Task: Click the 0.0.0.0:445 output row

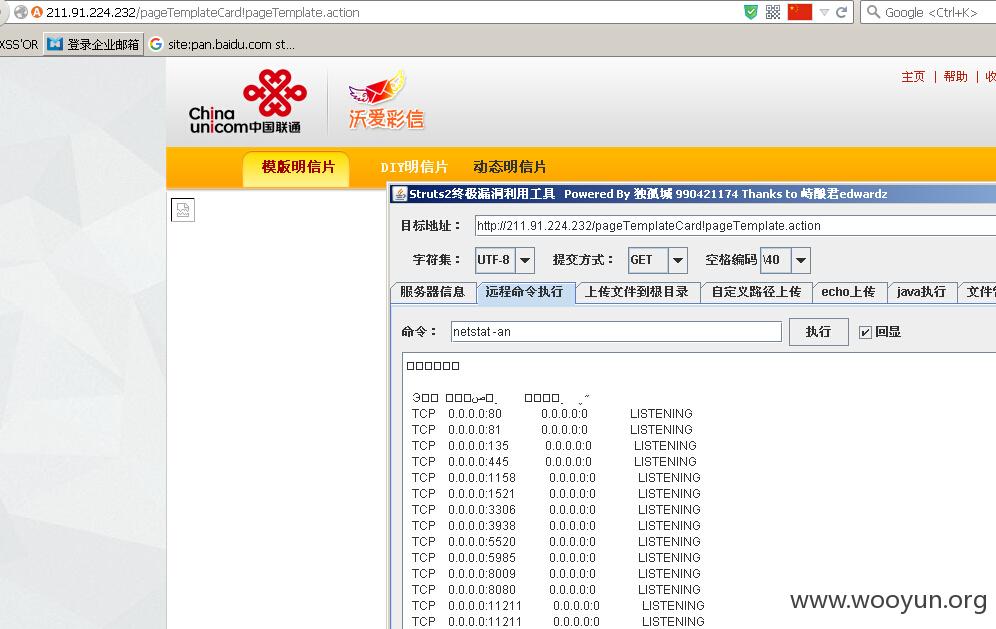Action: click(x=555, y=462)
